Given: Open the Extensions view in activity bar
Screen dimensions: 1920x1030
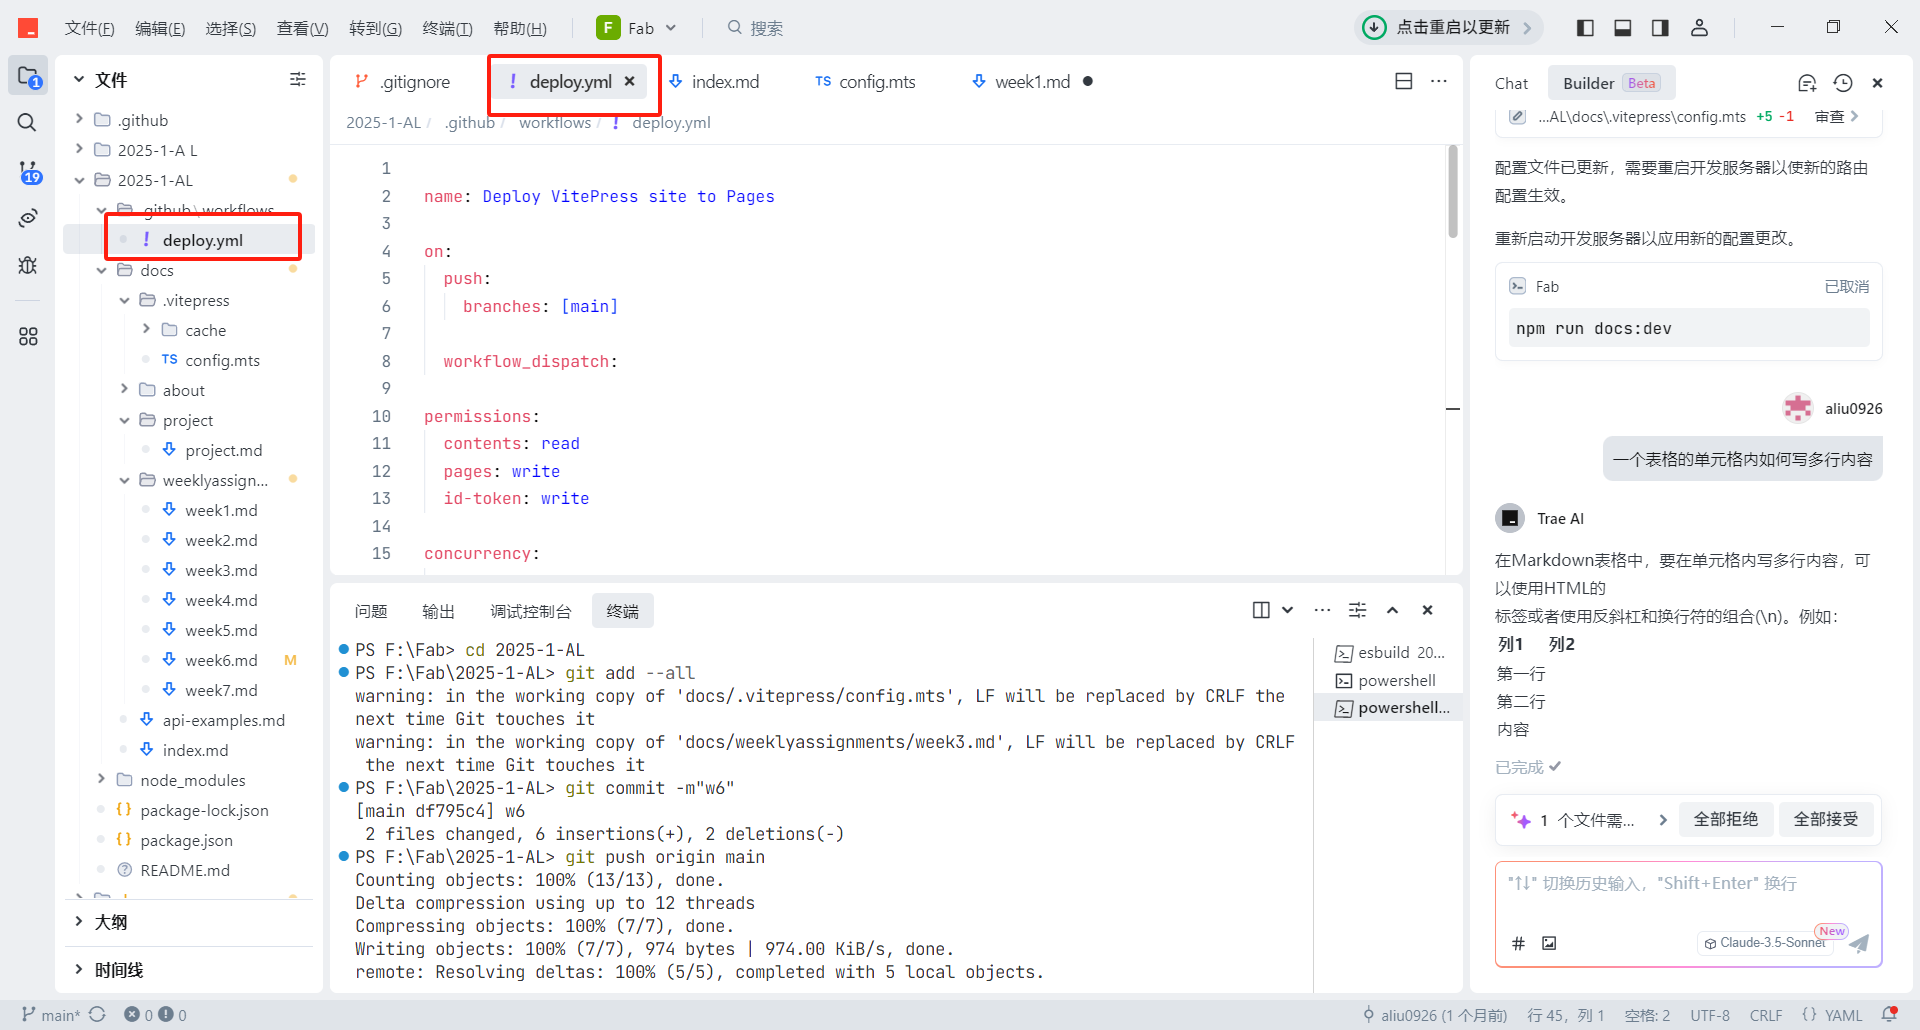Looking at the screenshot, I should click(27, 337).
